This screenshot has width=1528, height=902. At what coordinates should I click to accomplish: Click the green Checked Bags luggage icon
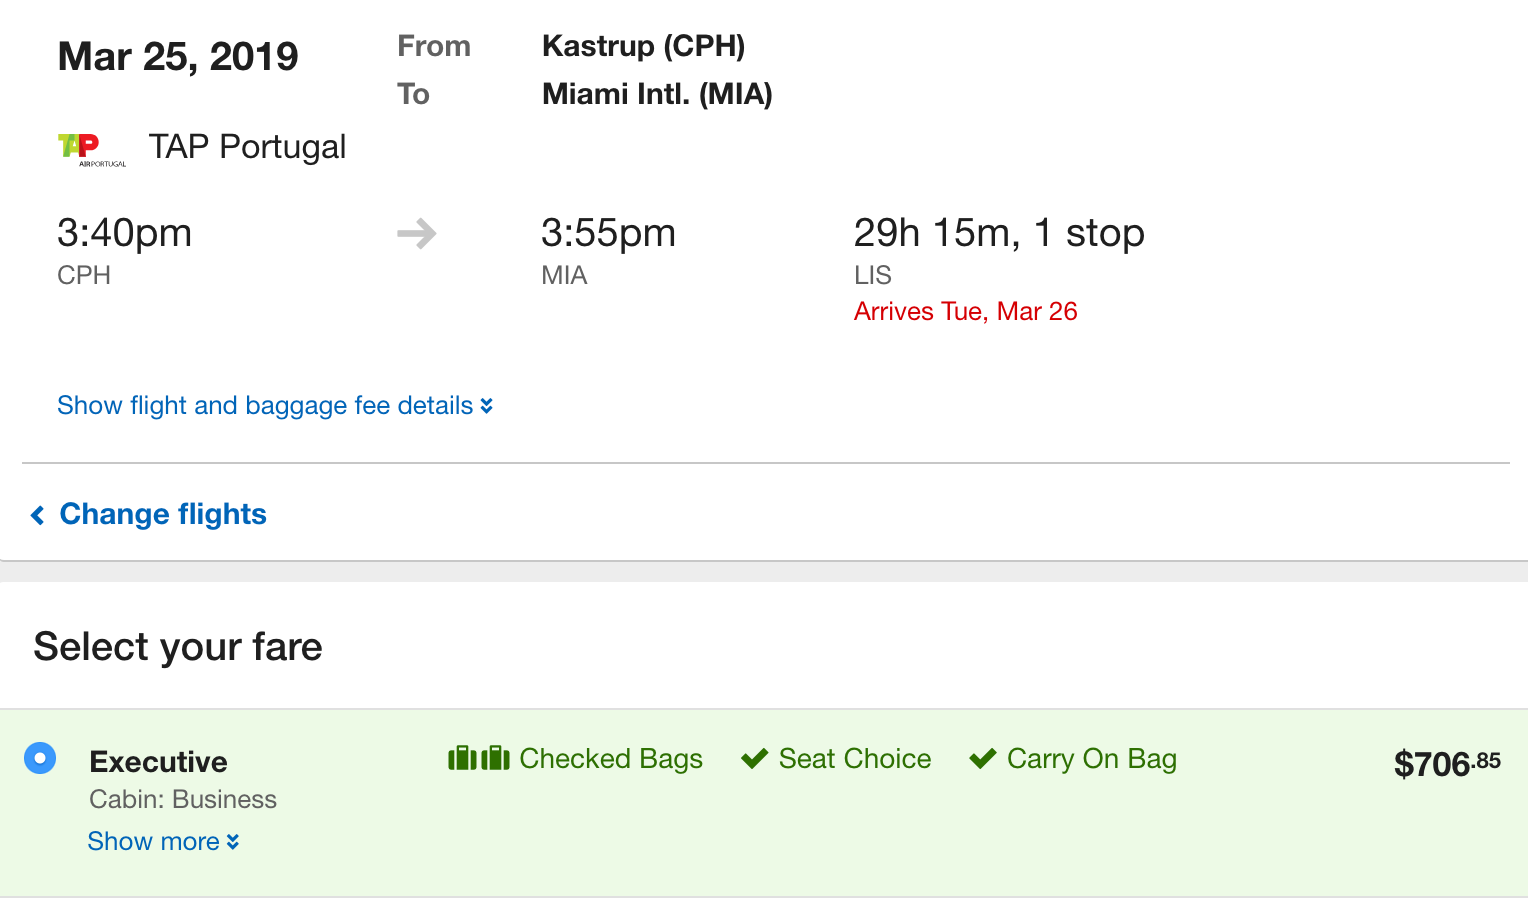tap(479, 759)
